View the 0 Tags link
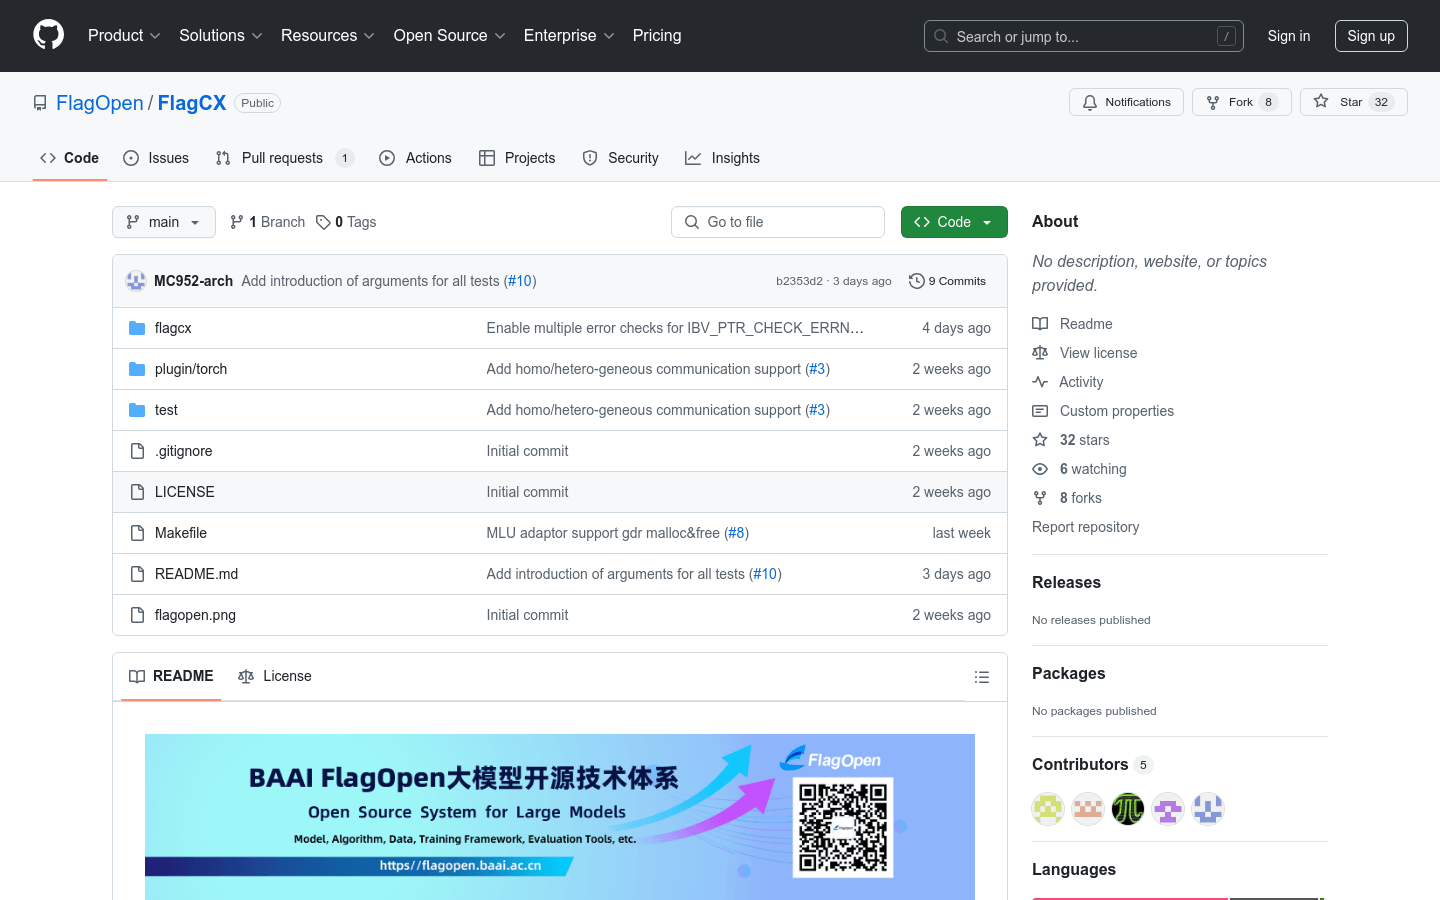 pyautogui.click(x=346, y=222)
